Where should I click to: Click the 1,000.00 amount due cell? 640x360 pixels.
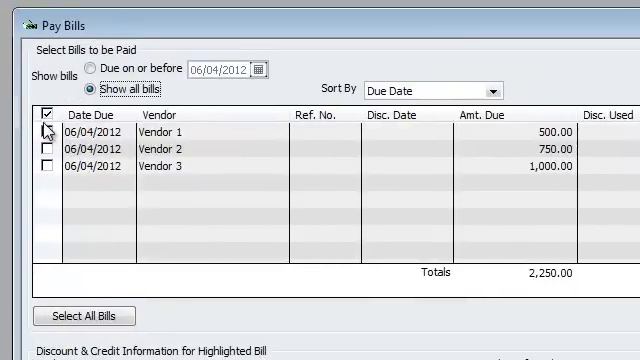pyautogui.click(x=516, y=167)
